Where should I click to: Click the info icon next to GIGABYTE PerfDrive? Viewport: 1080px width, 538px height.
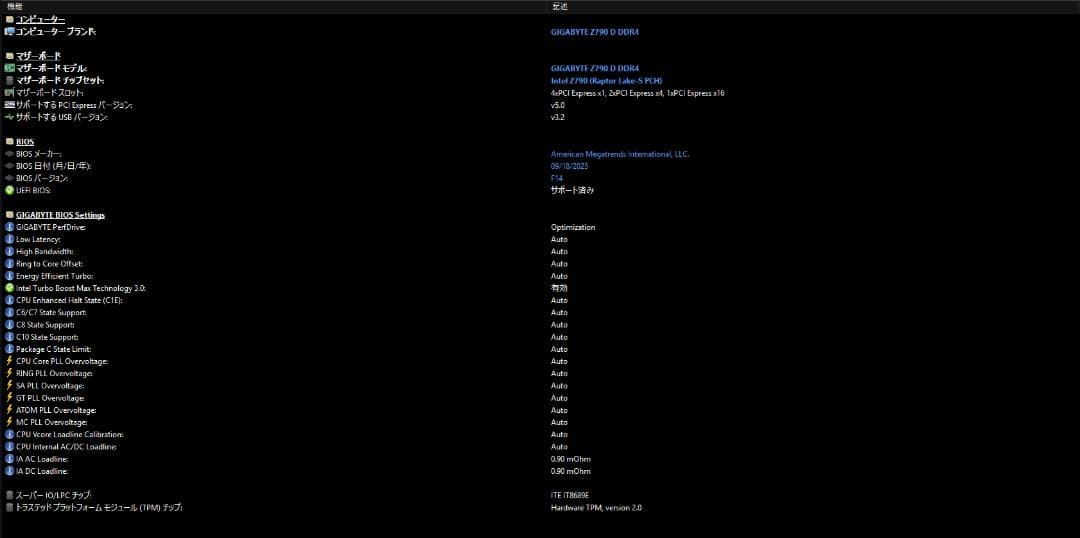(9, 227)
